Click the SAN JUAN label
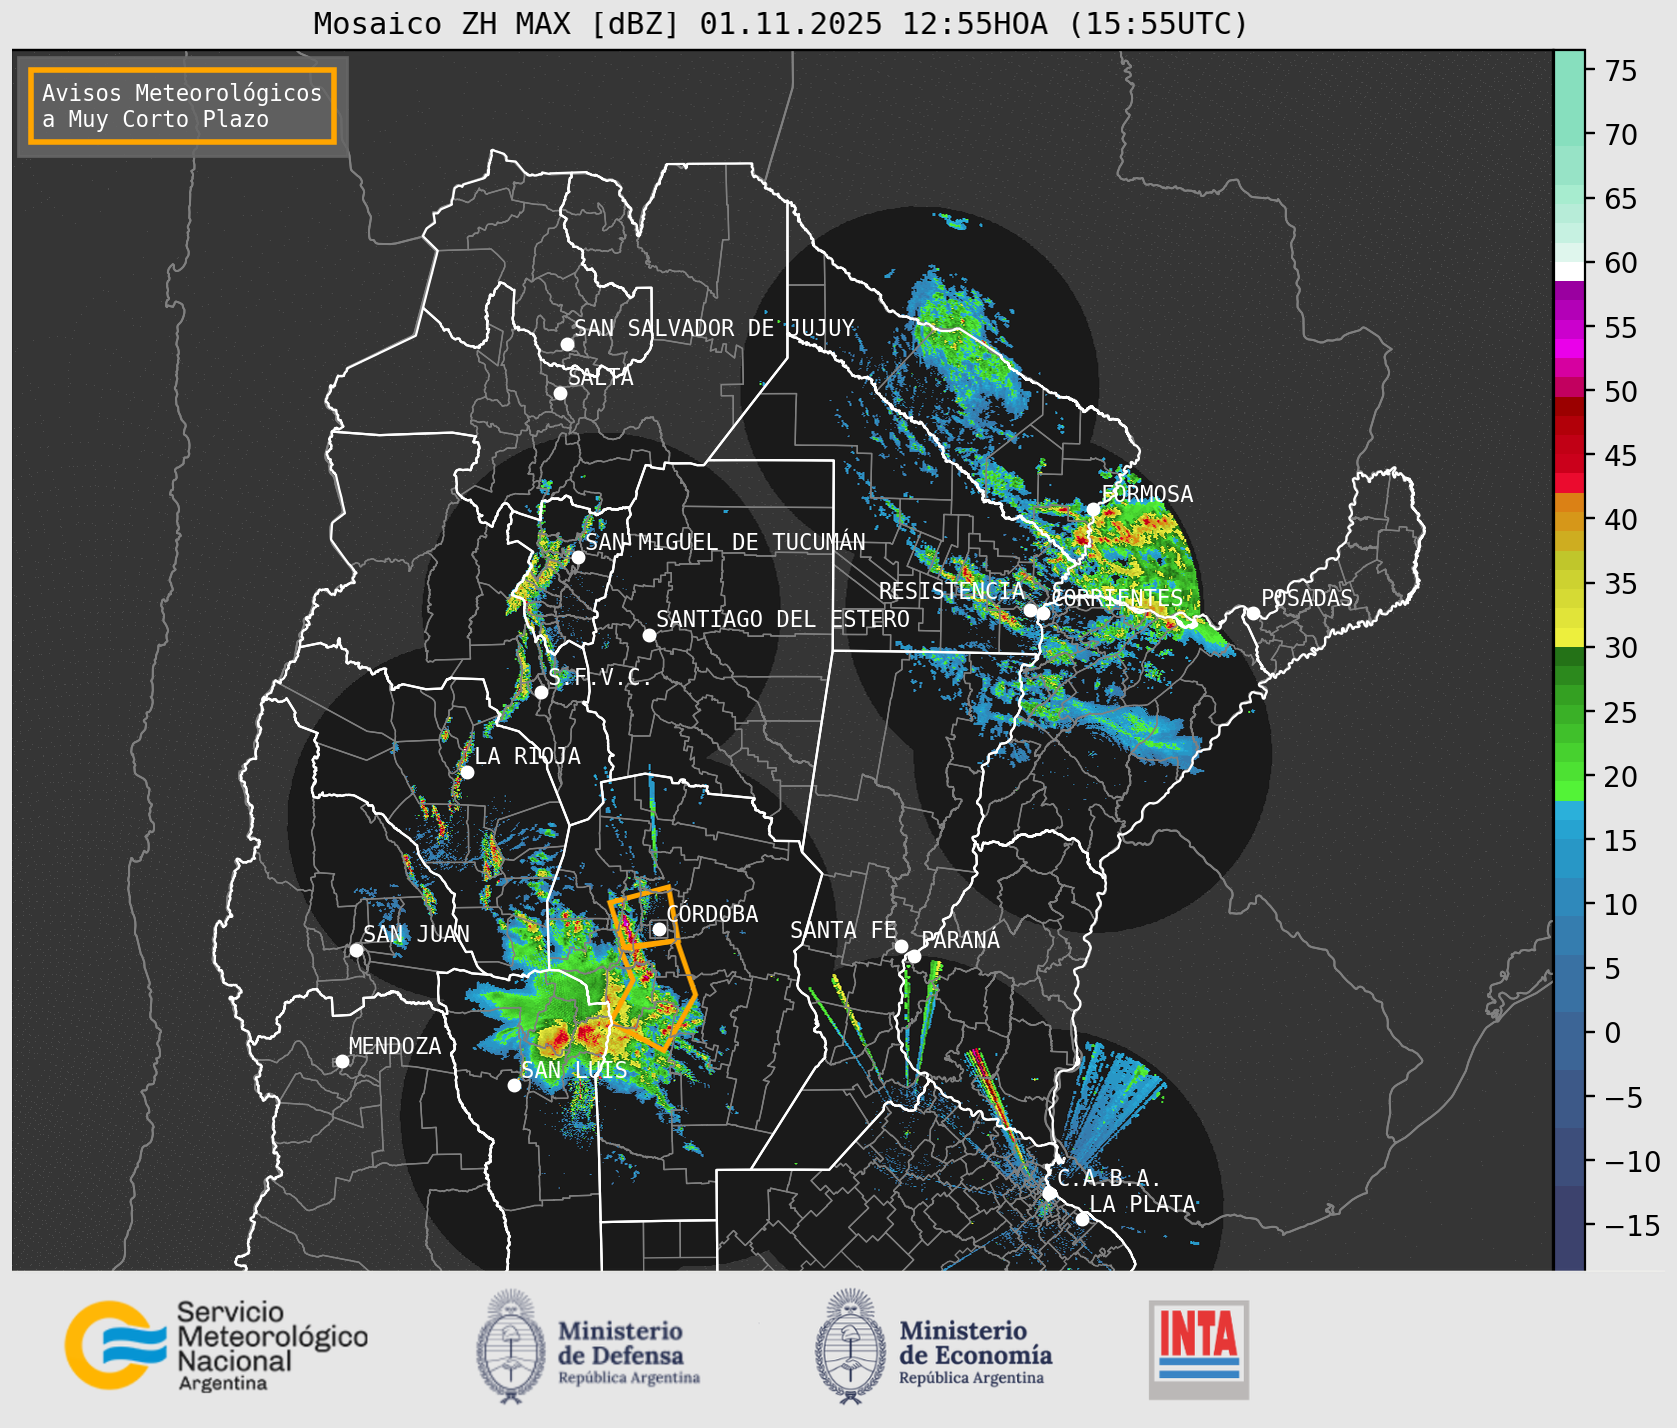Screen dimensions: 1677x1428 (416, 934)
